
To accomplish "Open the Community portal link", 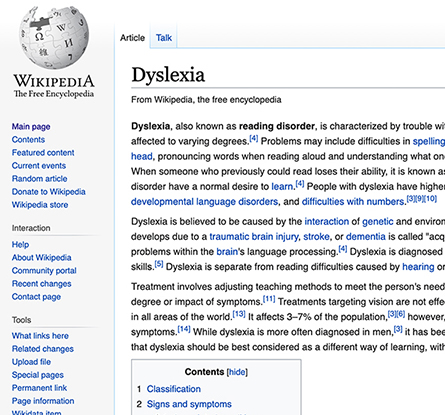I will point(44,271).
